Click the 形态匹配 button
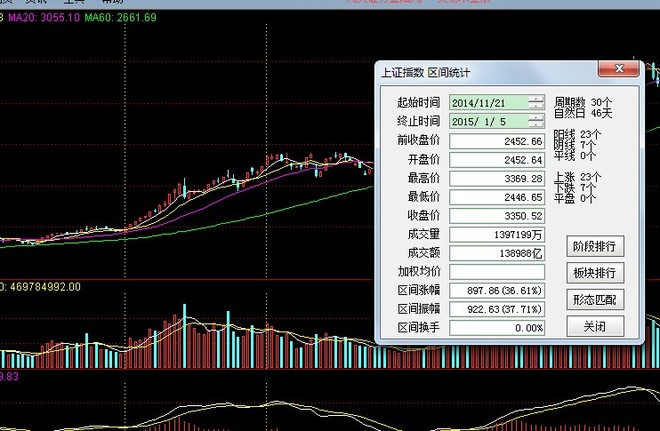This screenshot has height=431, width=660. [595, 300]
